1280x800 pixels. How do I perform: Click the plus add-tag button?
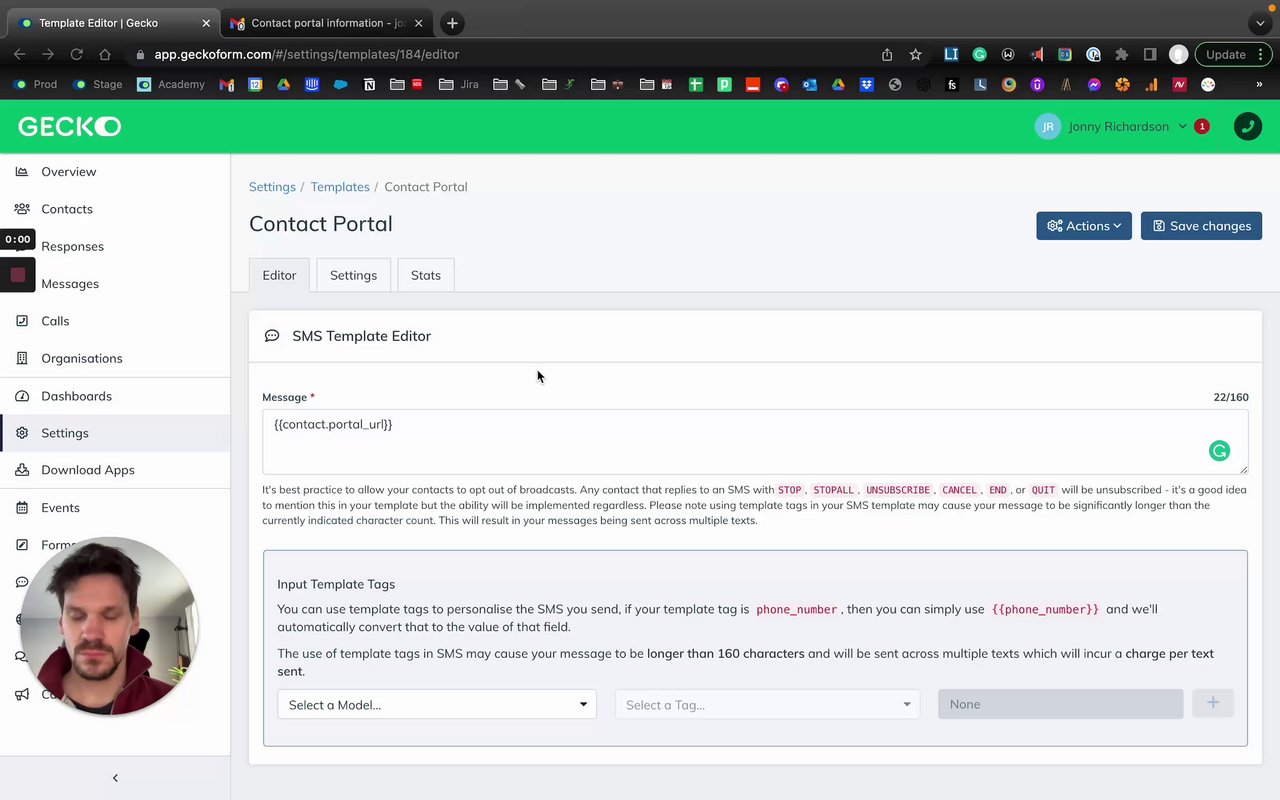click(x=1212, y=704)
